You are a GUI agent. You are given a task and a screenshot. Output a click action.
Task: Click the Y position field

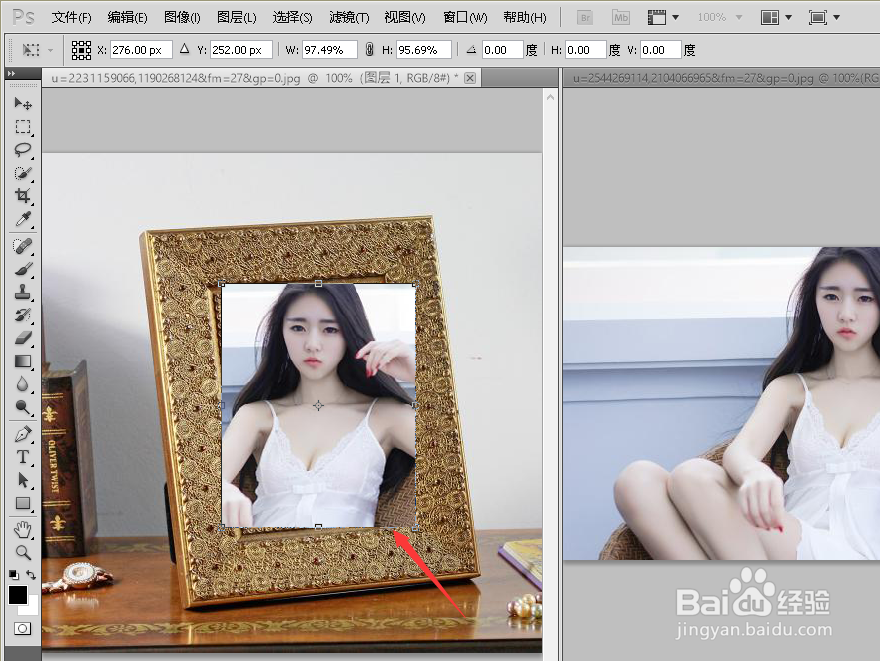(x=241, y=50)
